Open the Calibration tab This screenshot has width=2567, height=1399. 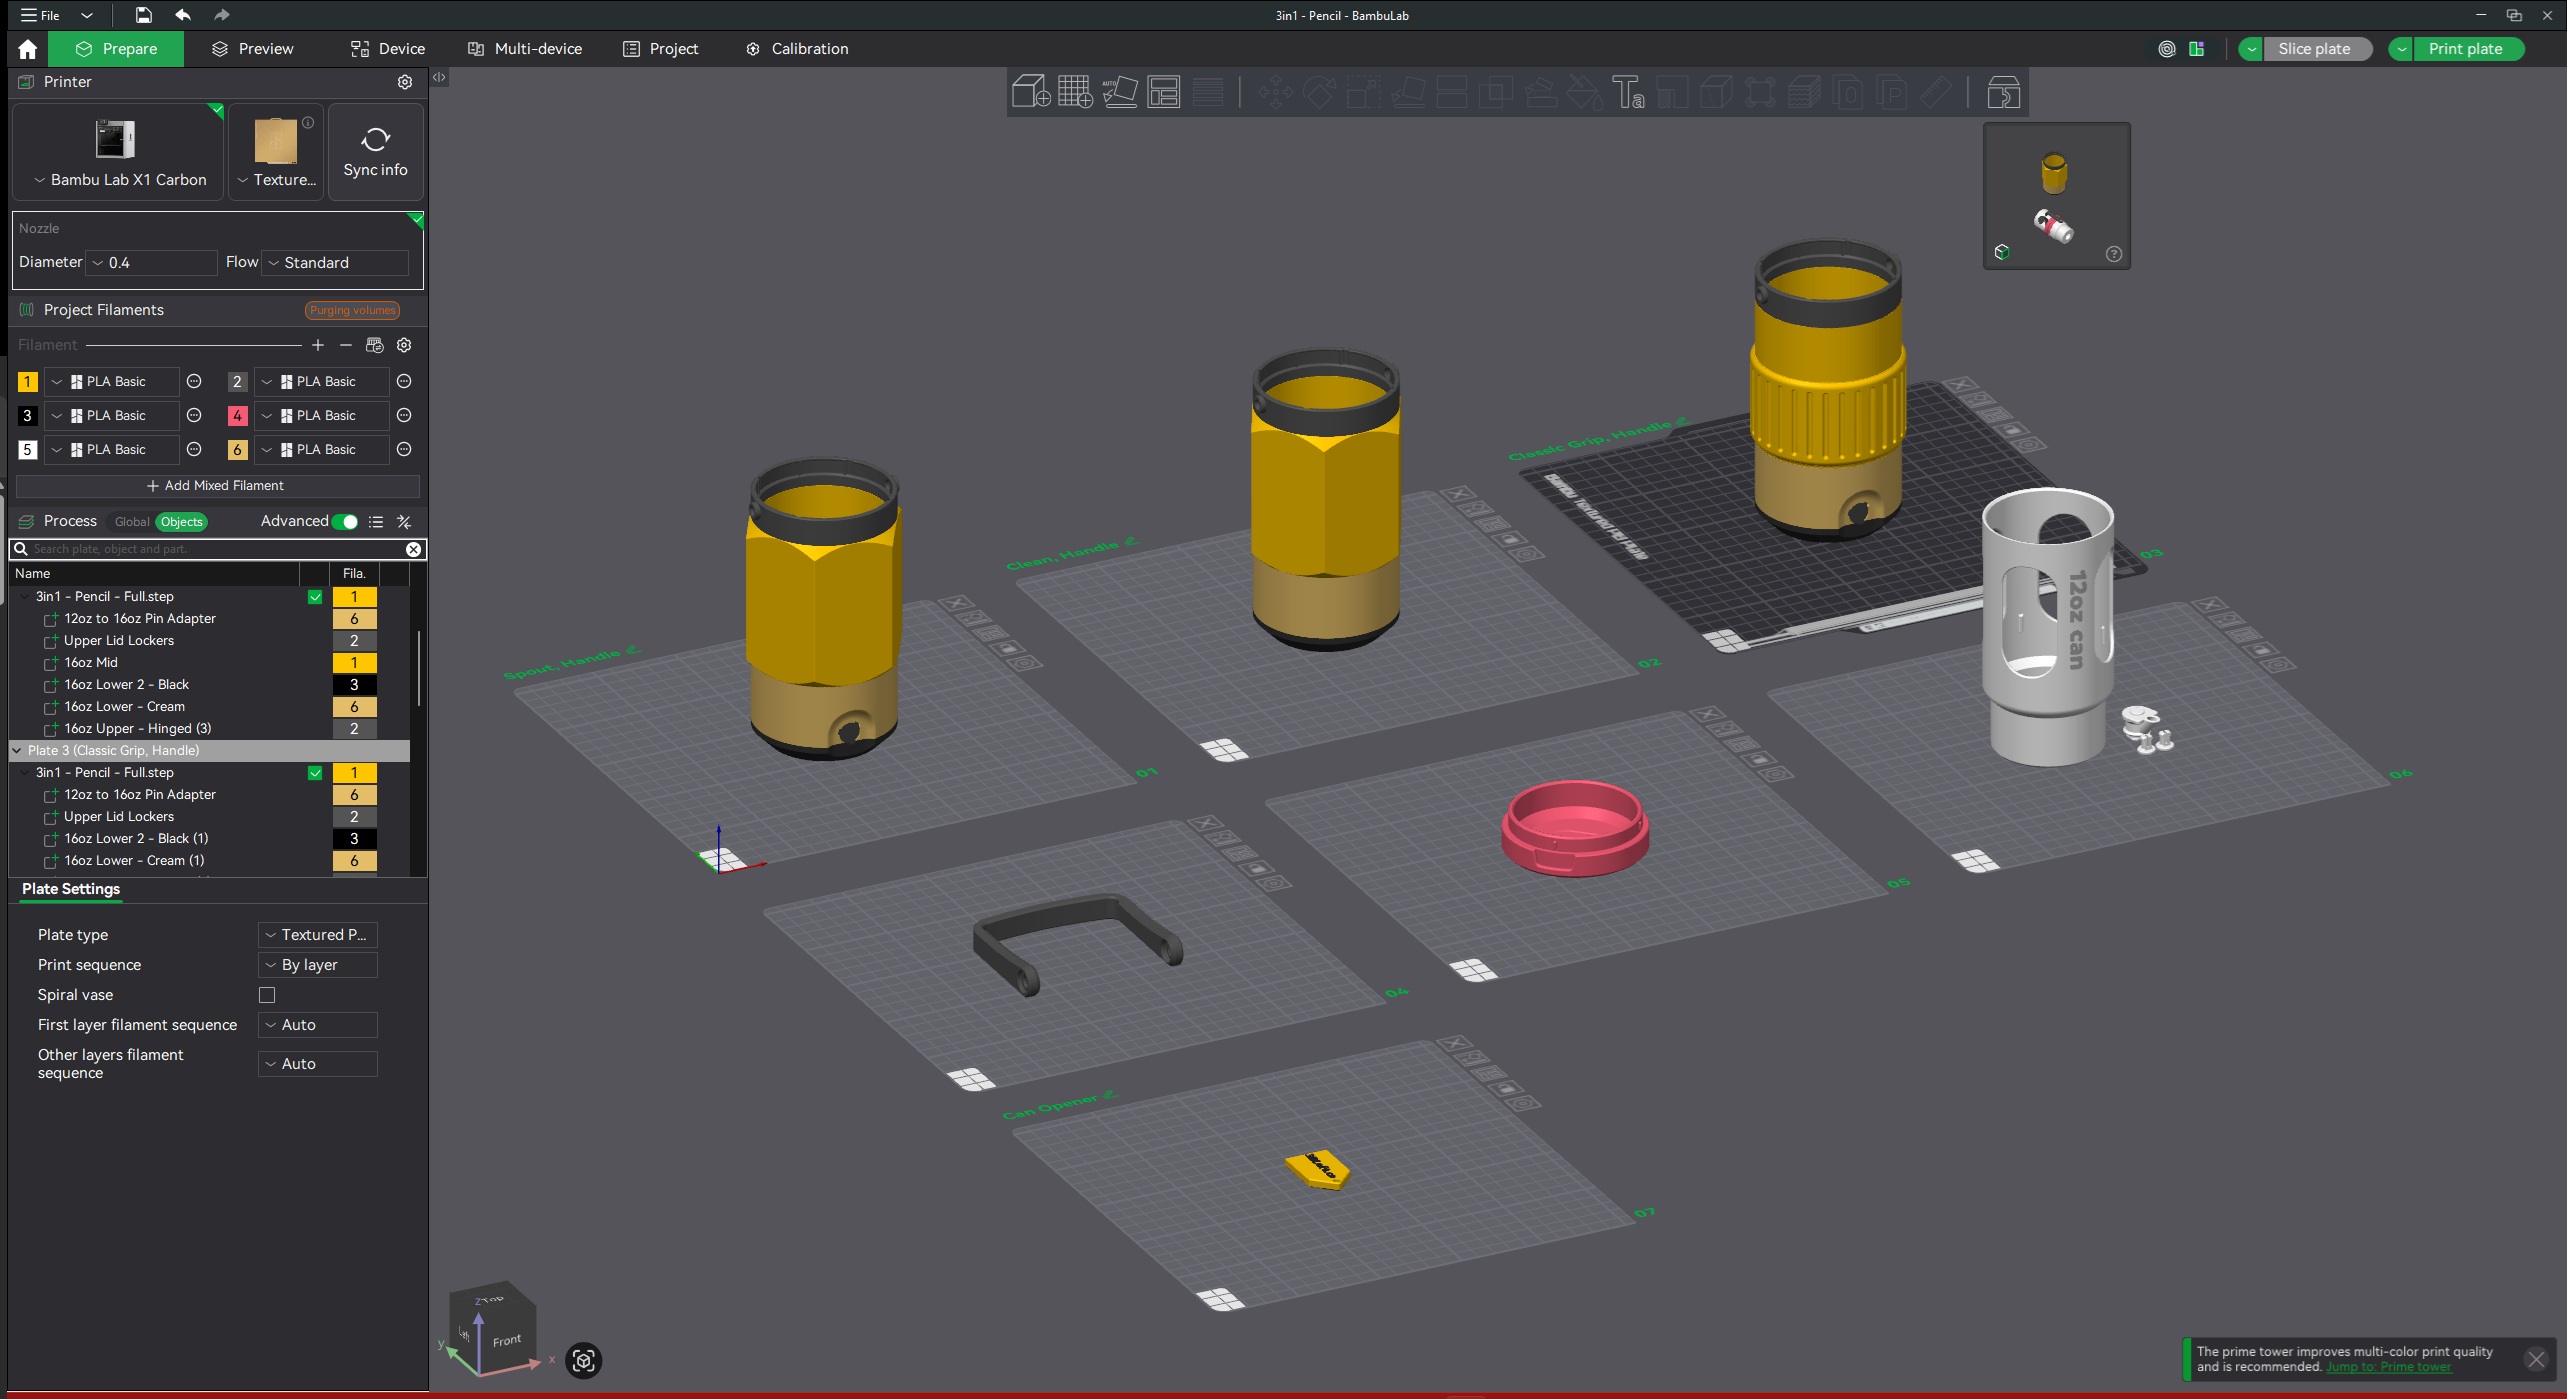point(797,49)
